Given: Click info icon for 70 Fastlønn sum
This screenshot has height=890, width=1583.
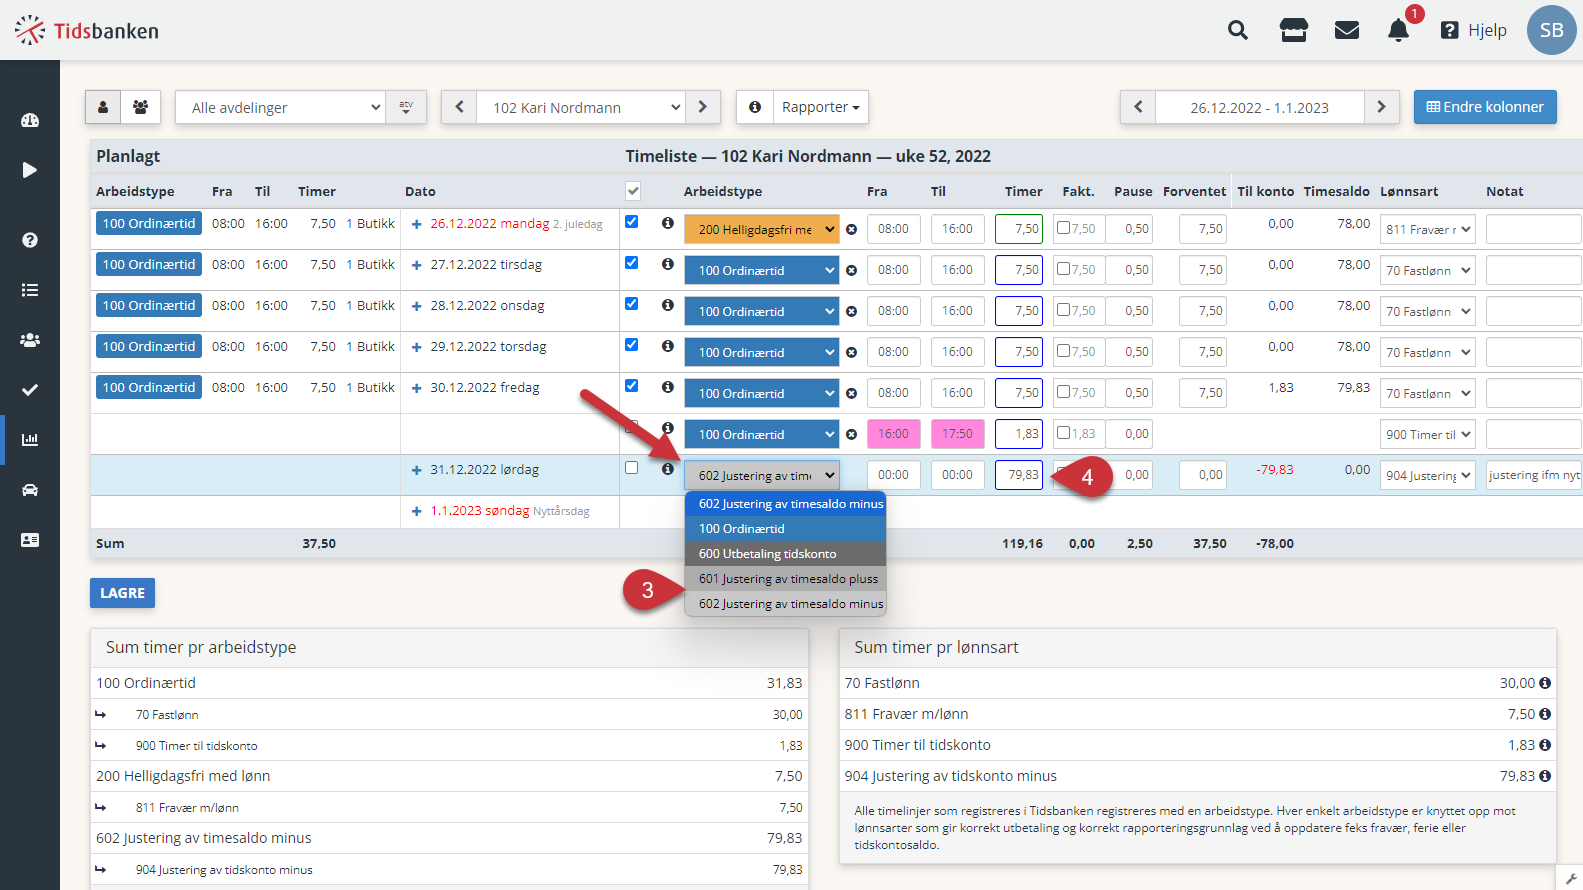Looking at the screenshot, I should pyautogui.click(x=1545, y=683).
